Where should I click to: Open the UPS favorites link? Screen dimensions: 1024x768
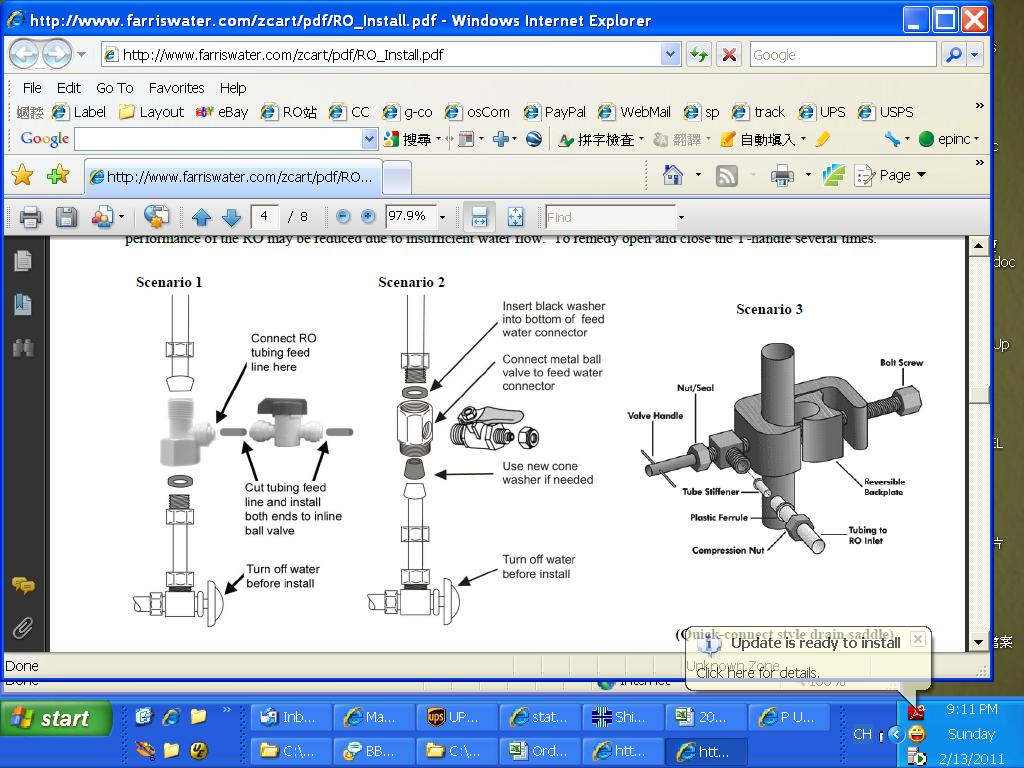coord(821,112)
